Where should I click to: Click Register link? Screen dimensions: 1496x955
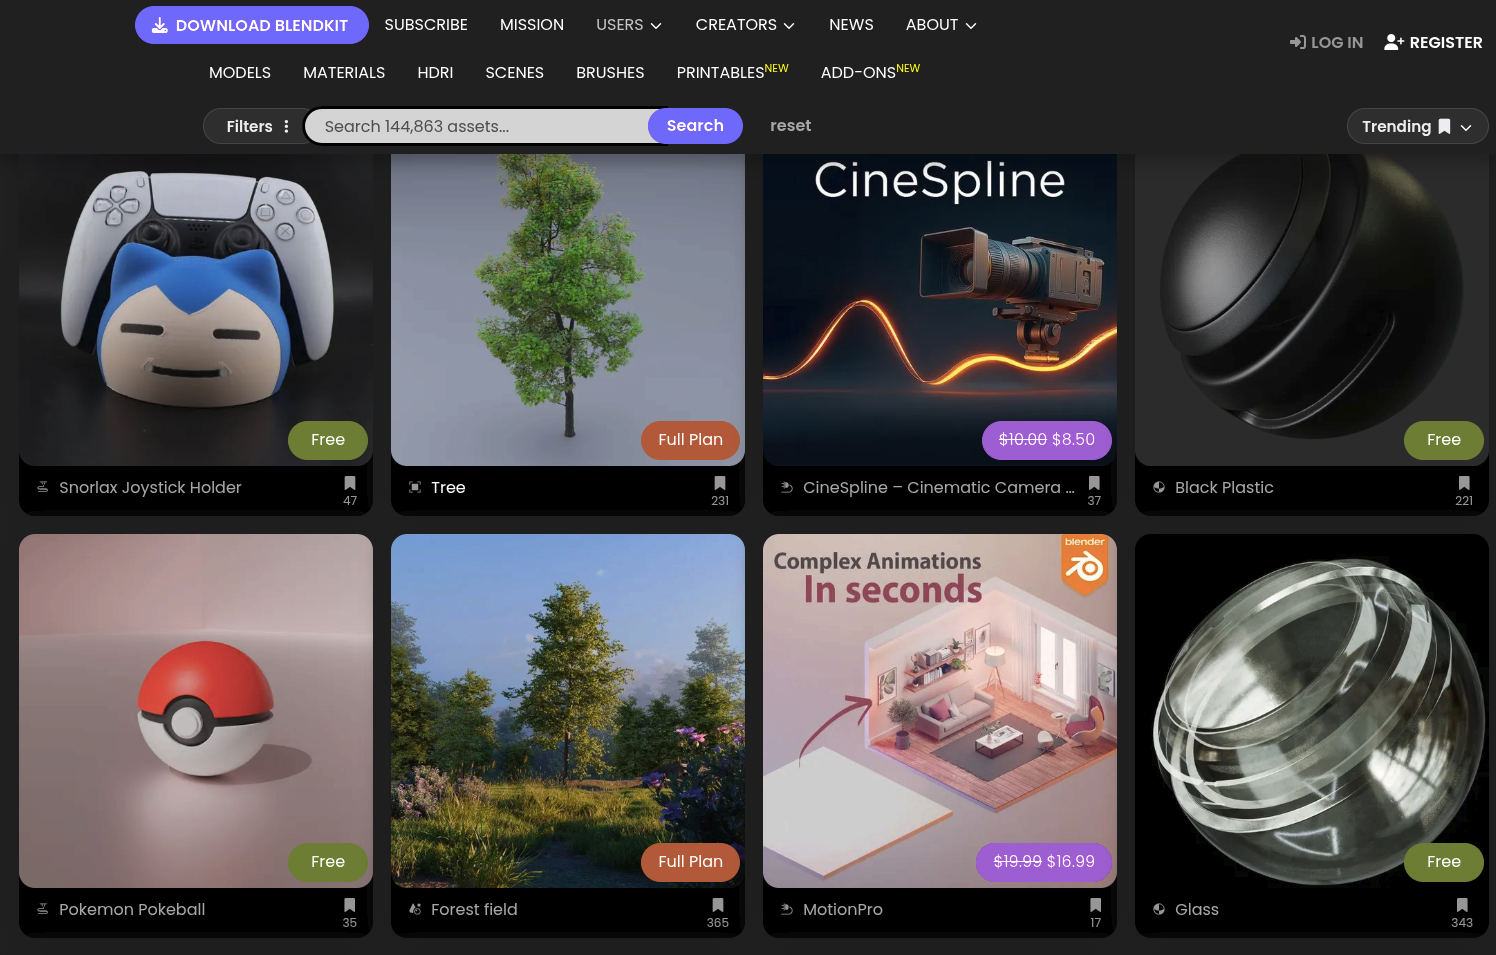[x=1433, y=42]
